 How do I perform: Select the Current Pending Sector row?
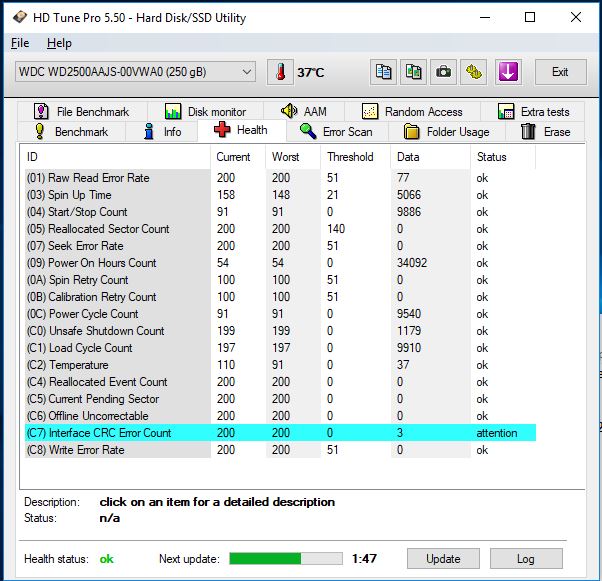click(x=280, y=399)
